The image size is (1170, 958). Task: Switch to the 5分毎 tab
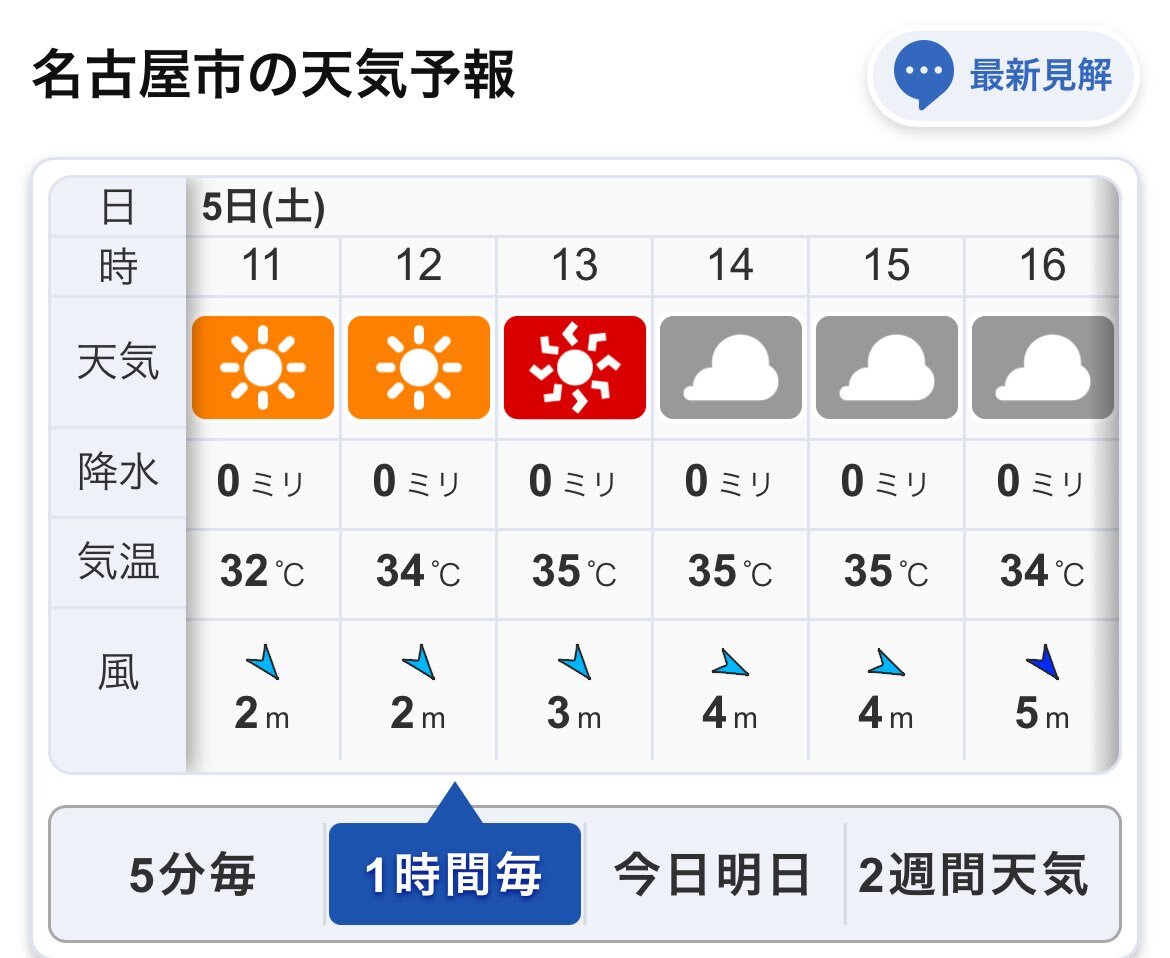192,874
